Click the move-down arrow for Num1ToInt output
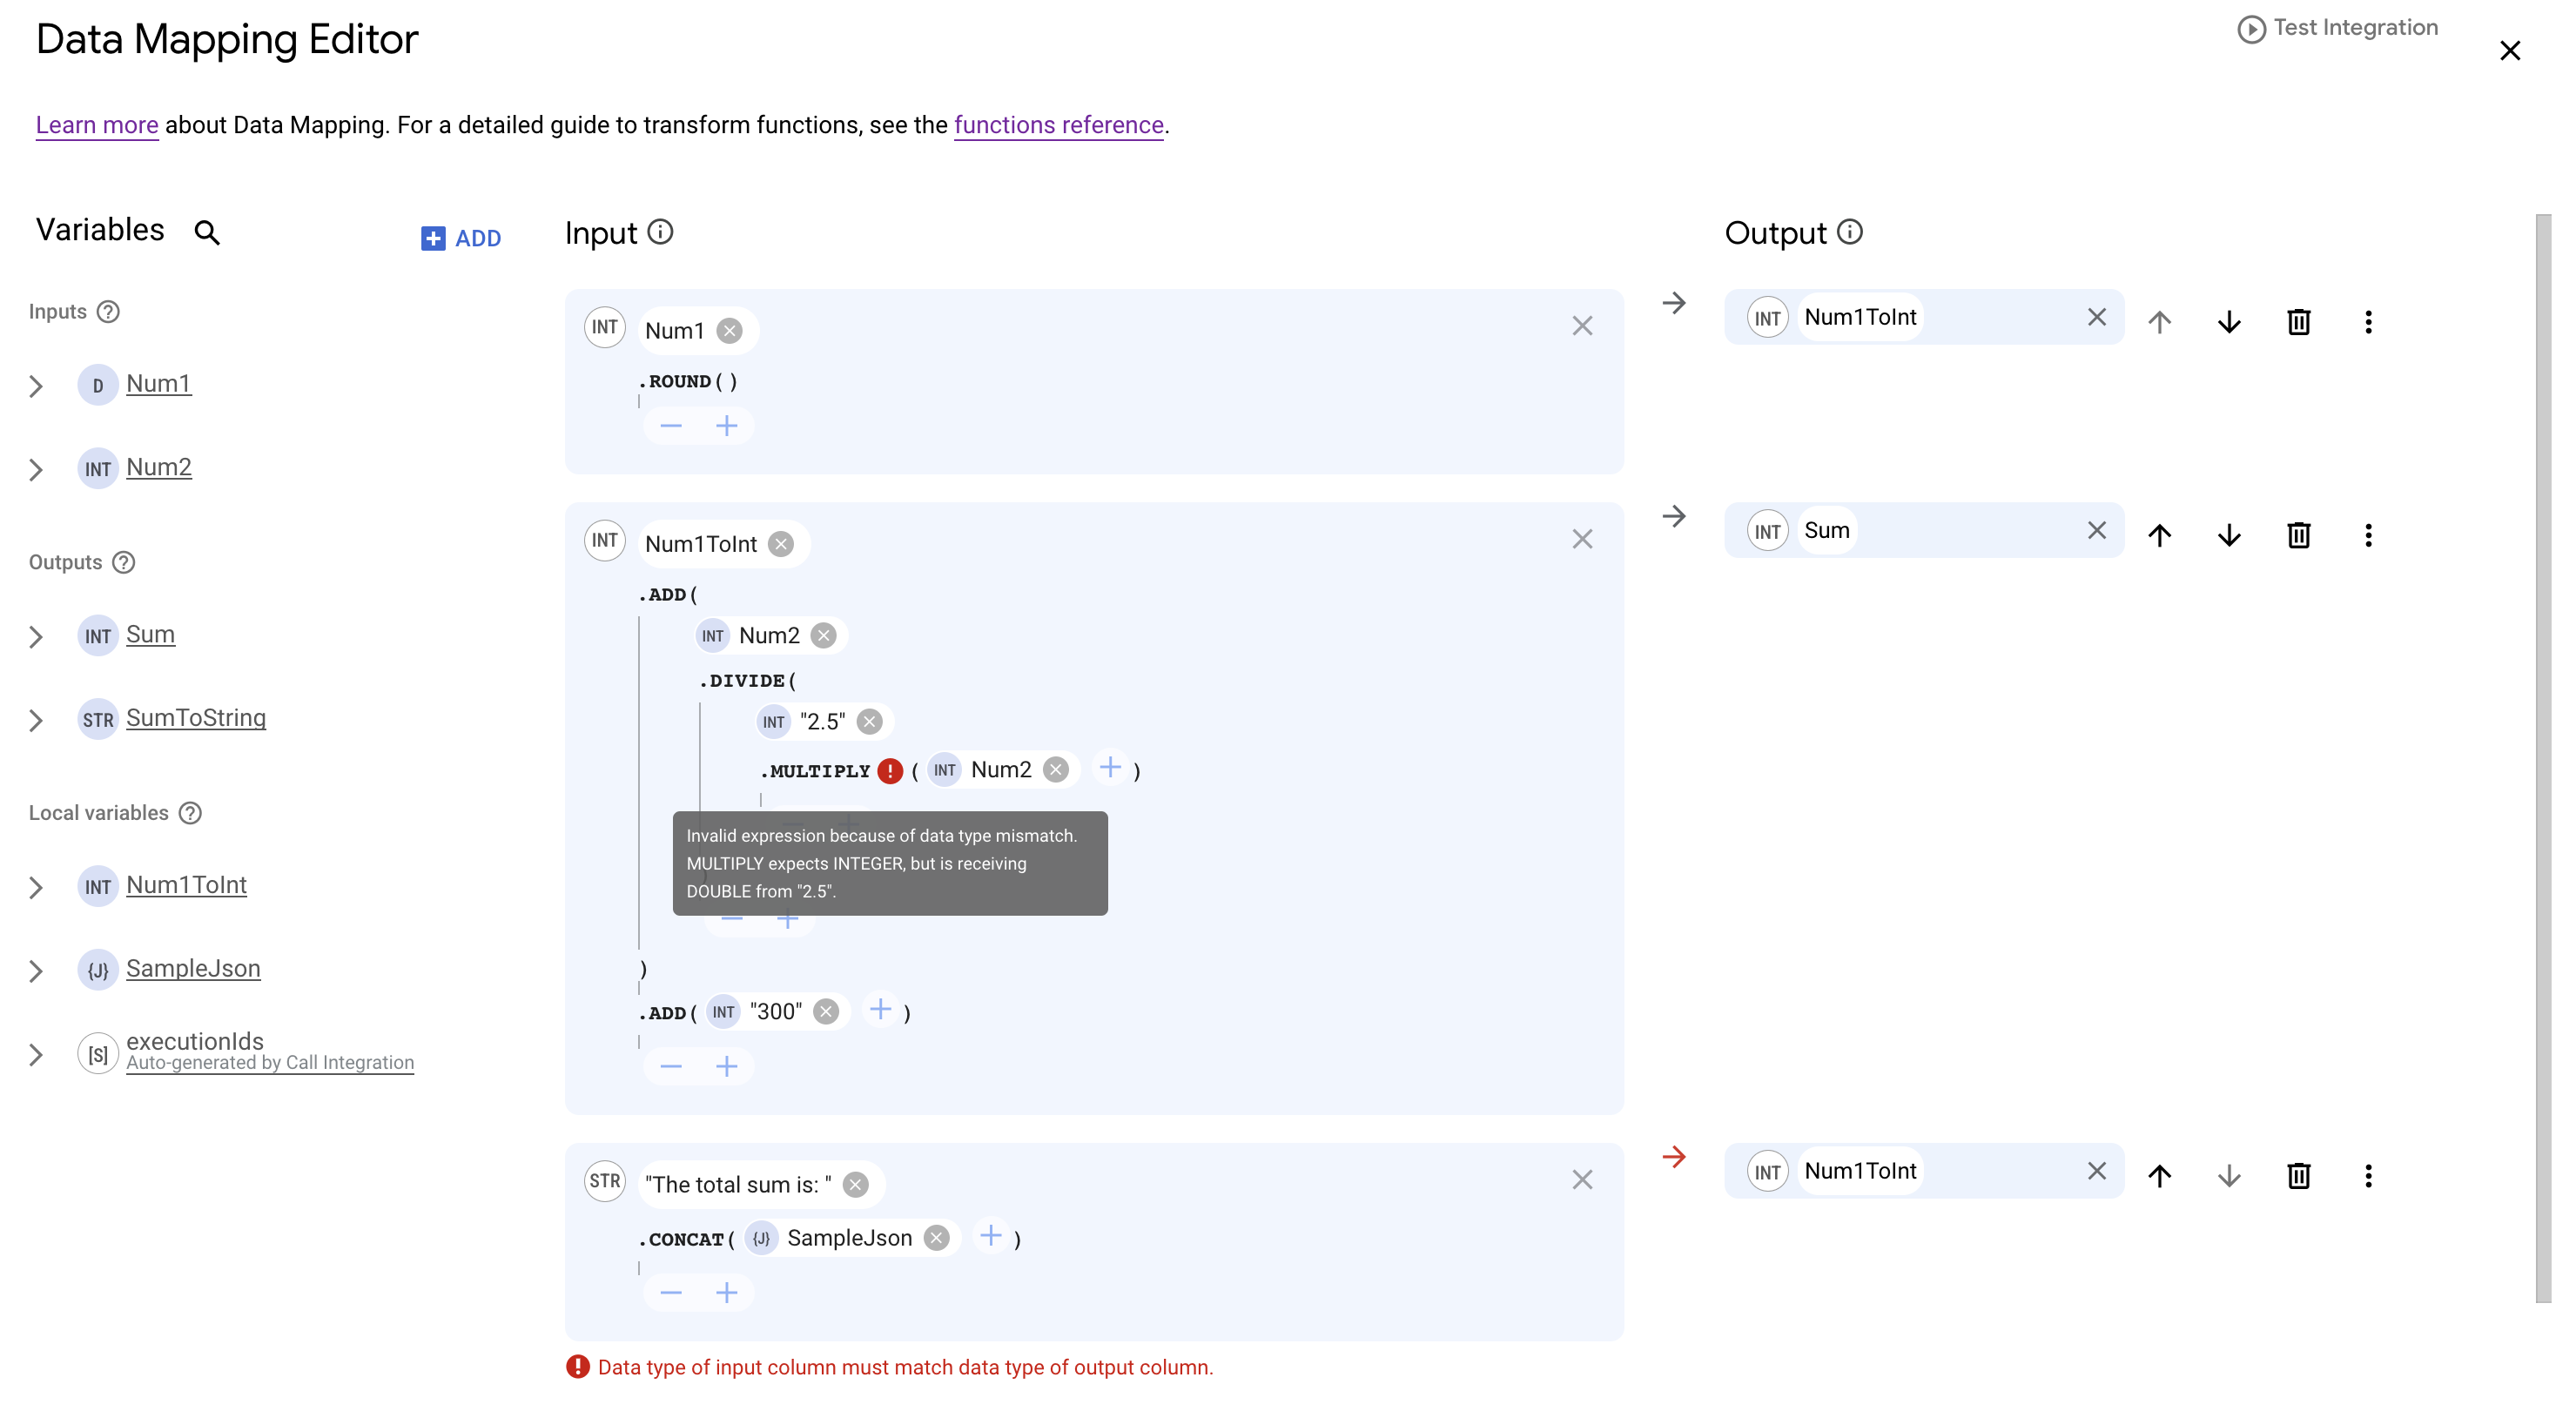The width and height of the screenshot is (2576, 1411). click(x=2230, y=321)
